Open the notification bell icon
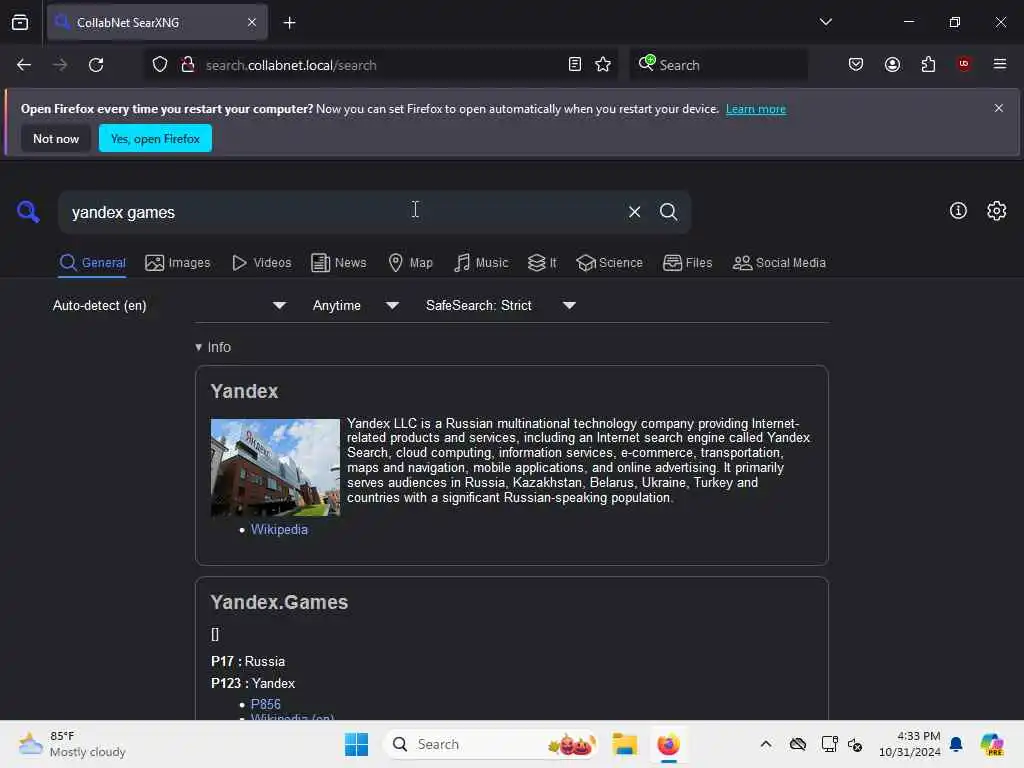The width and height of the screenshot is (1024, 768). pyautogui.click(x=956, y=744)
